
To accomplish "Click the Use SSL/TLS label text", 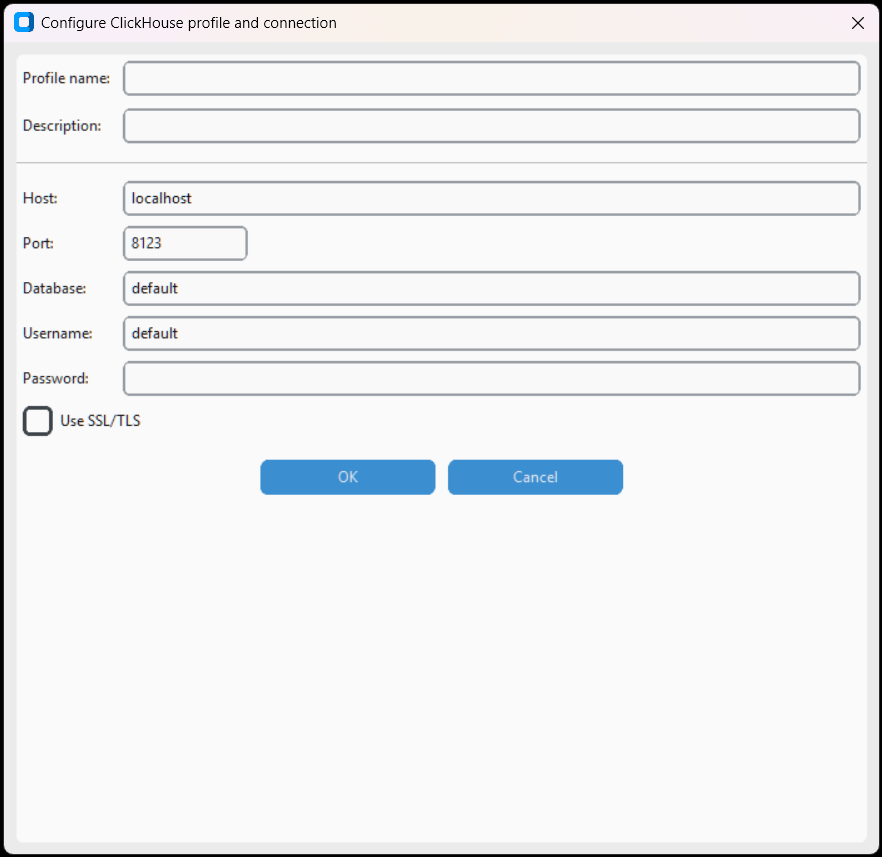I will coord(100,421).
